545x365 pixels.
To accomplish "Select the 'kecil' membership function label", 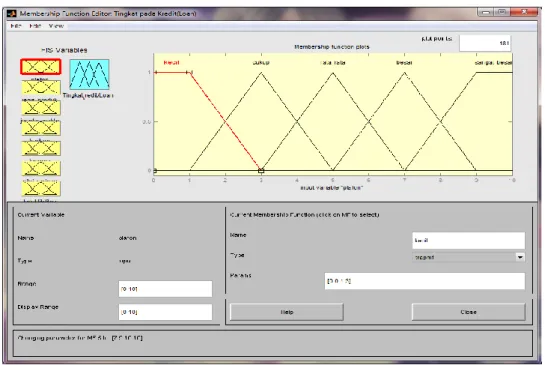I will [x=171, y=63].
